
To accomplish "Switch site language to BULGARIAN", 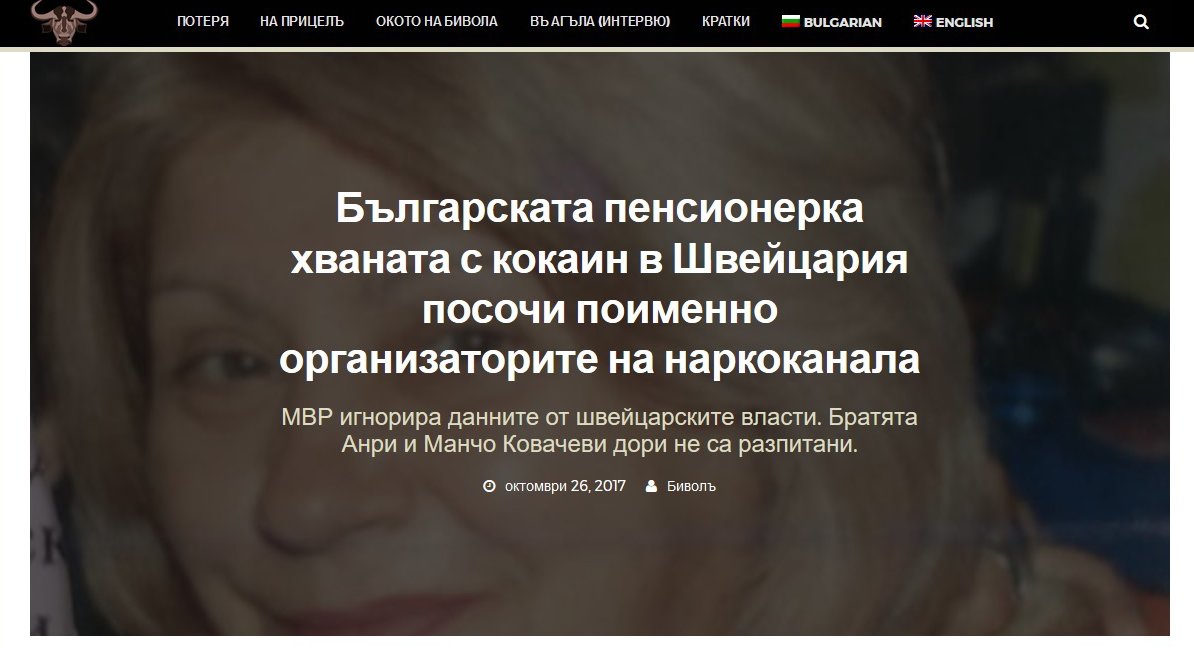I will [x=832, y=22].
